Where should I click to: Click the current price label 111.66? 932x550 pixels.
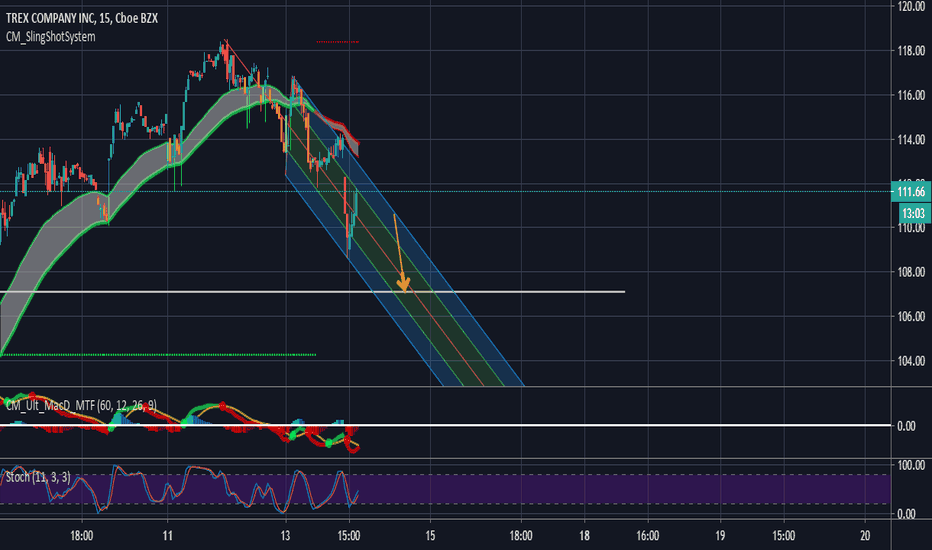click(x=911, y=191)
